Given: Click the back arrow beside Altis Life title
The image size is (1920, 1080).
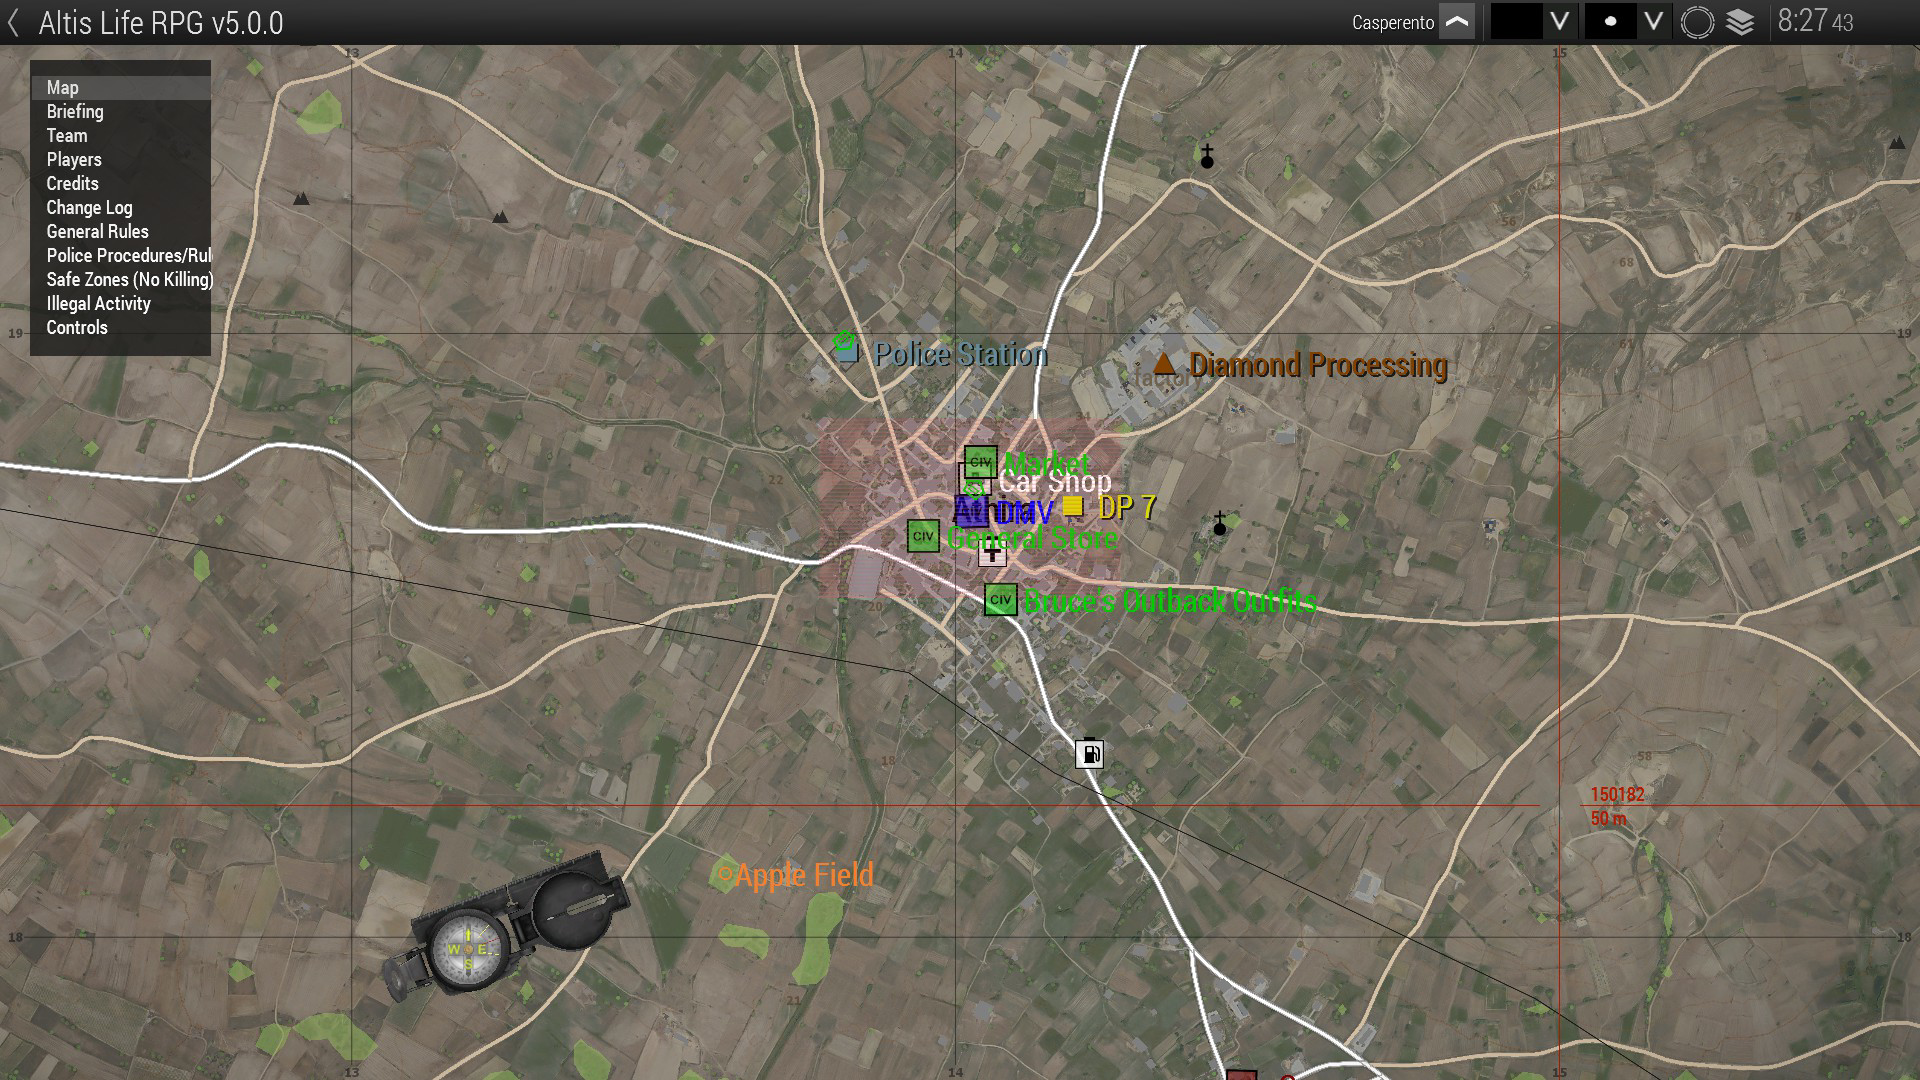Looking at the screenshot, I should 14,23.
